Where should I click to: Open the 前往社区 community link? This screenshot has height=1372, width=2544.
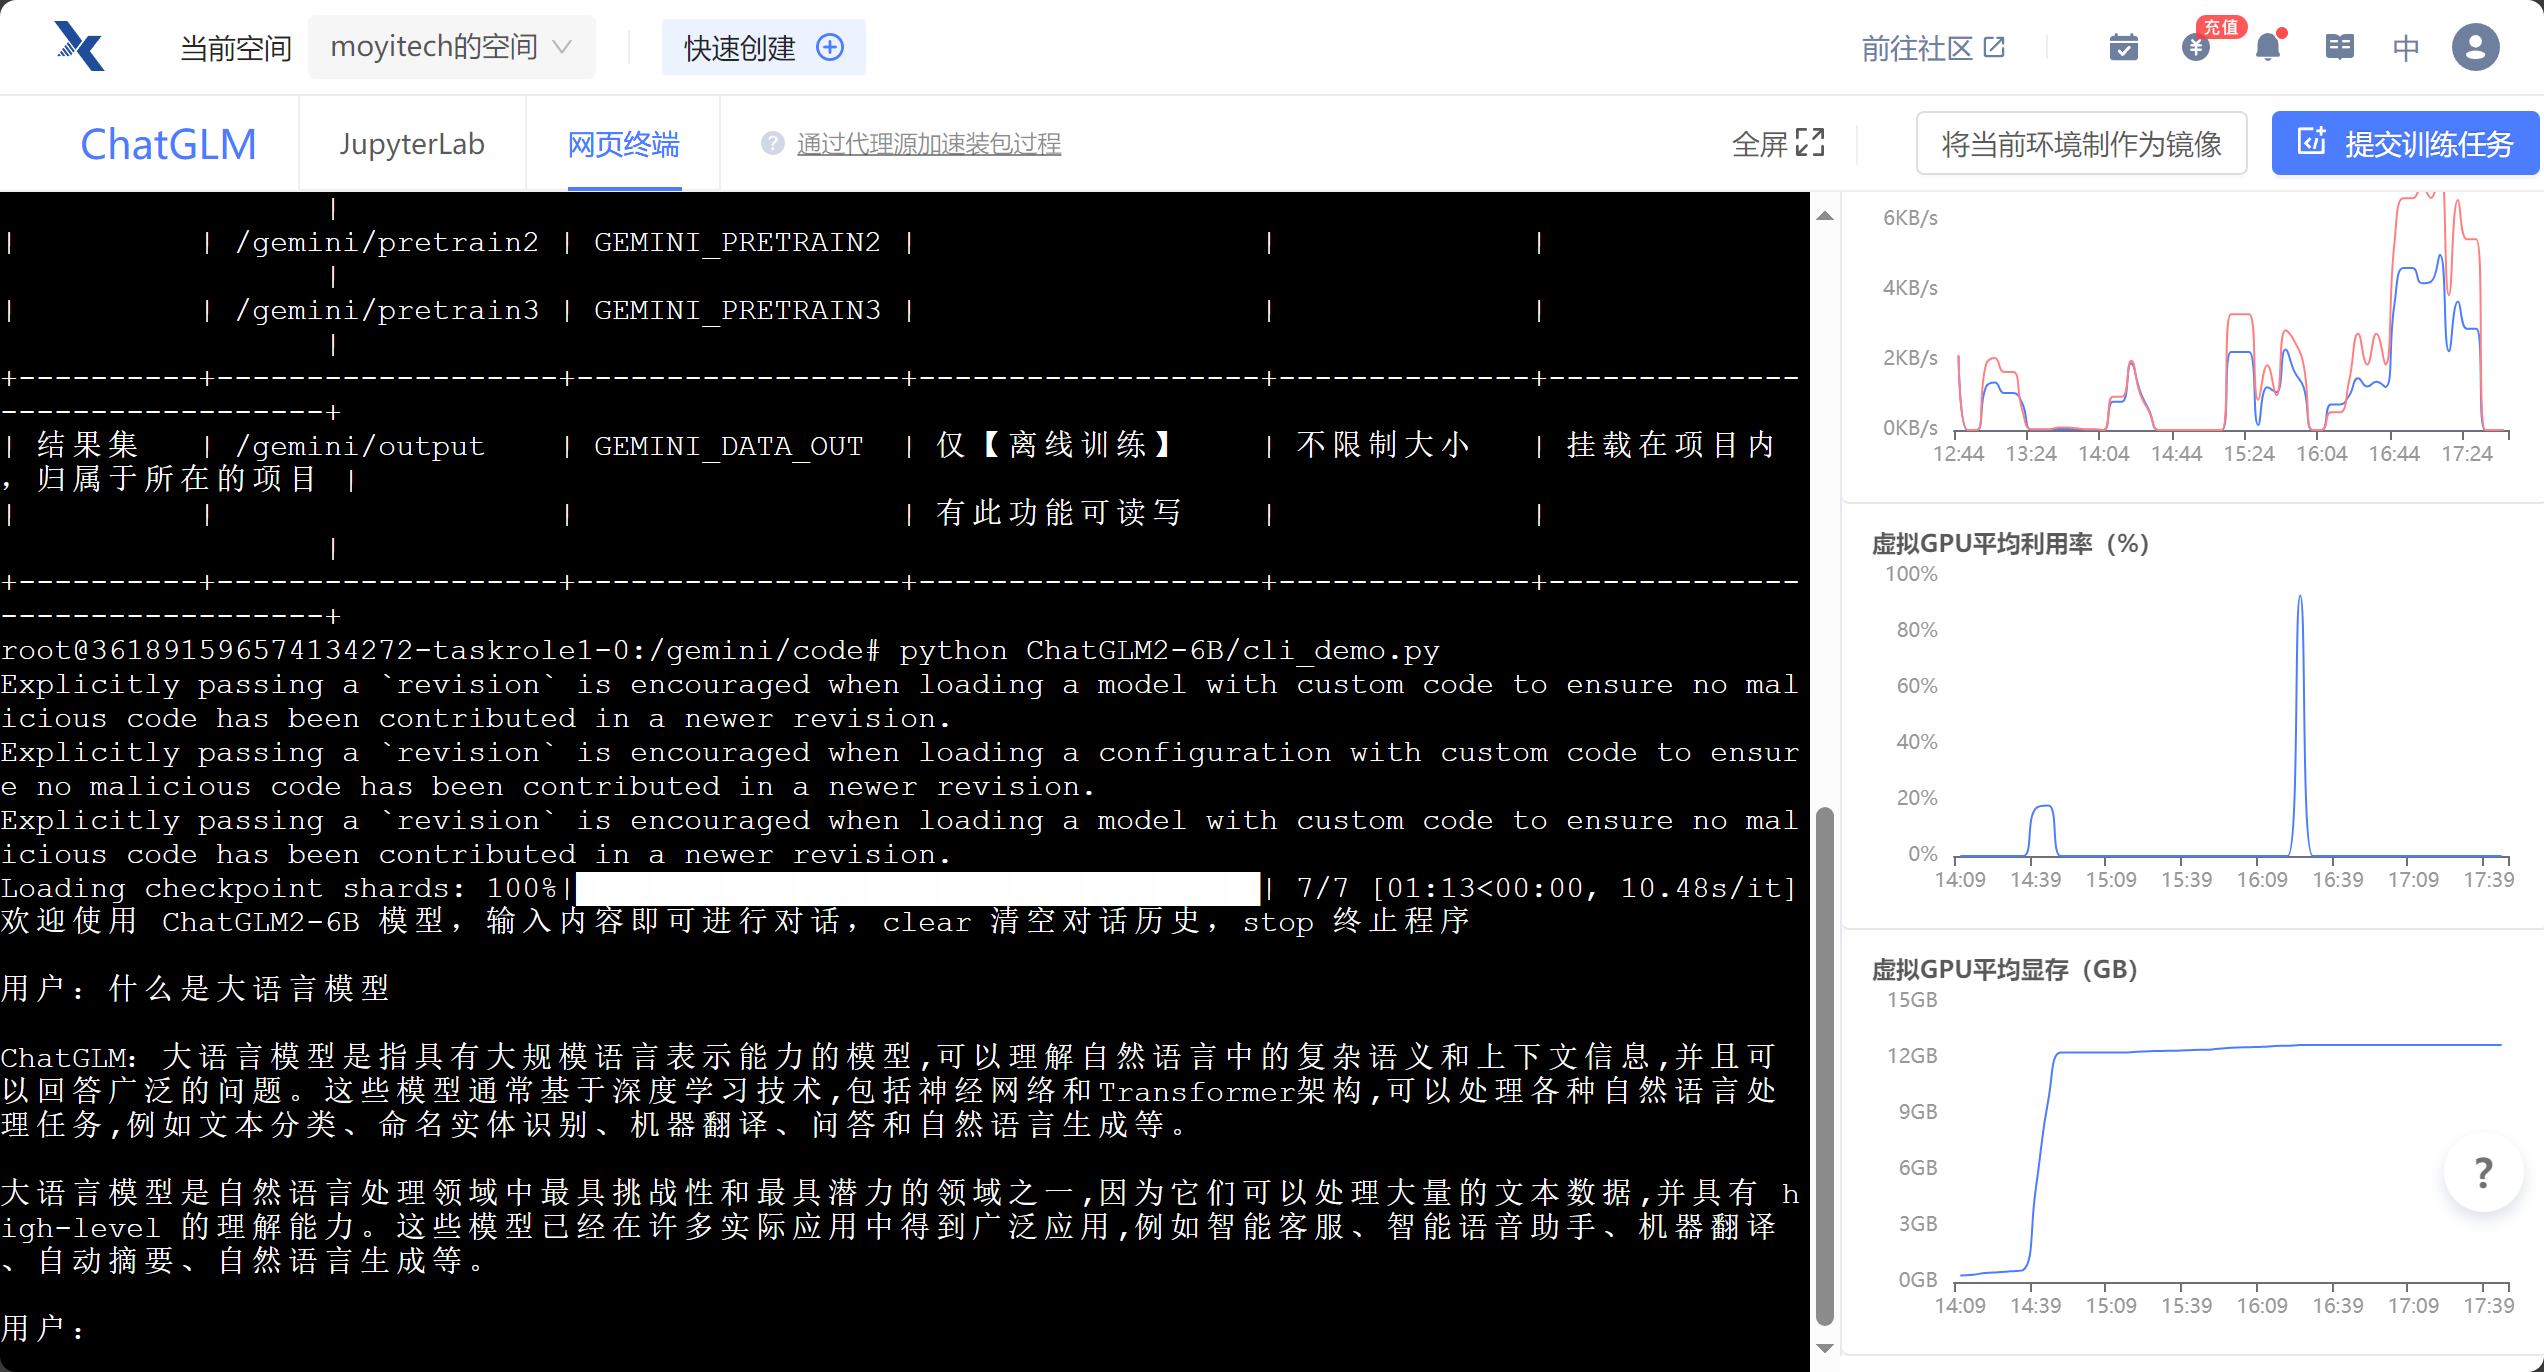[1932, 48]
